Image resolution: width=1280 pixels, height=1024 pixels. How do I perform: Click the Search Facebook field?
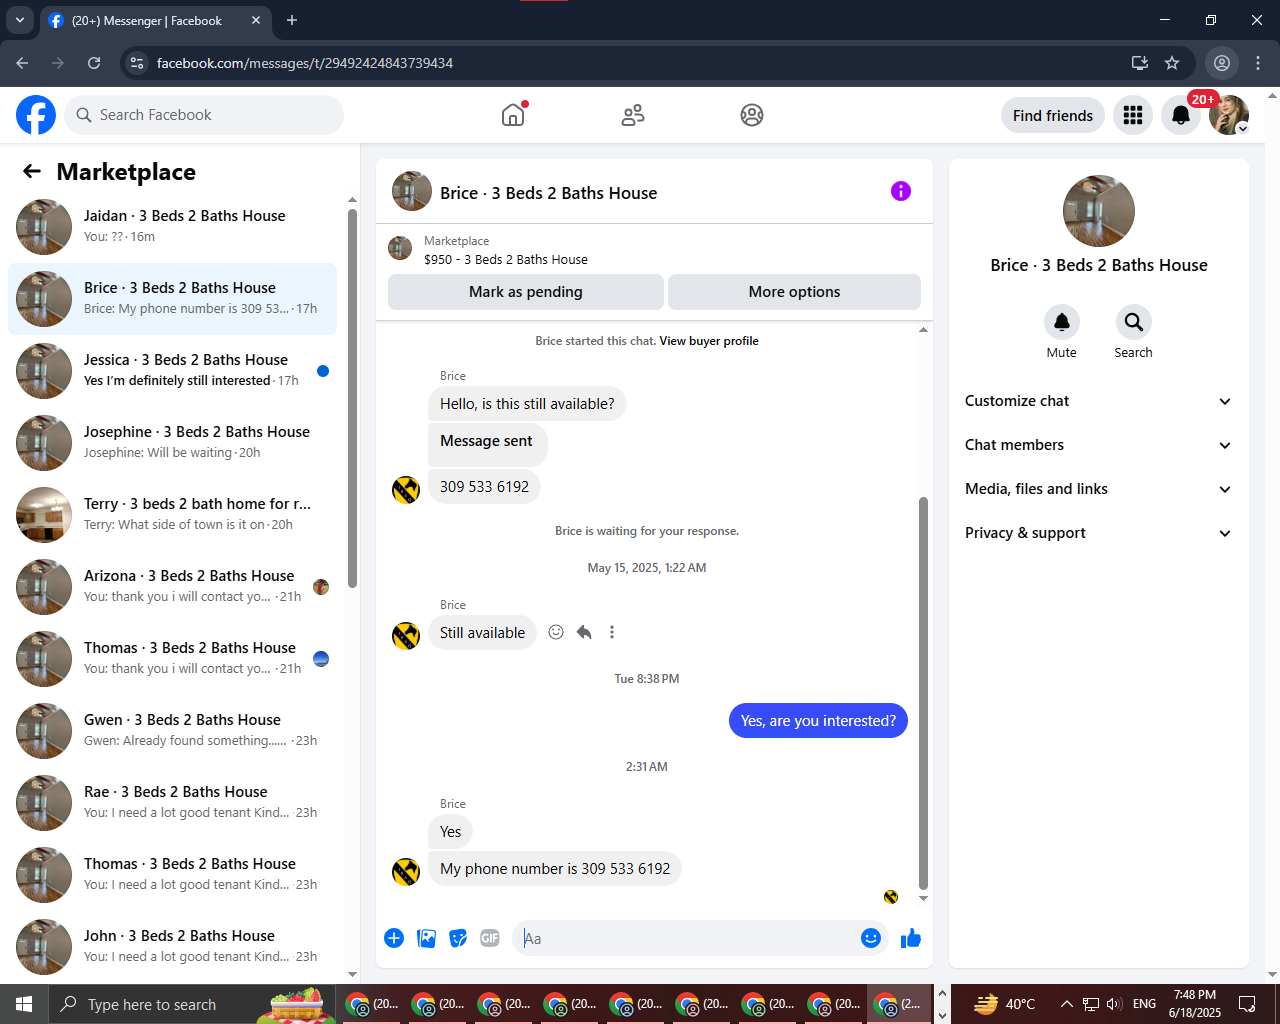[x=204, y=115]
